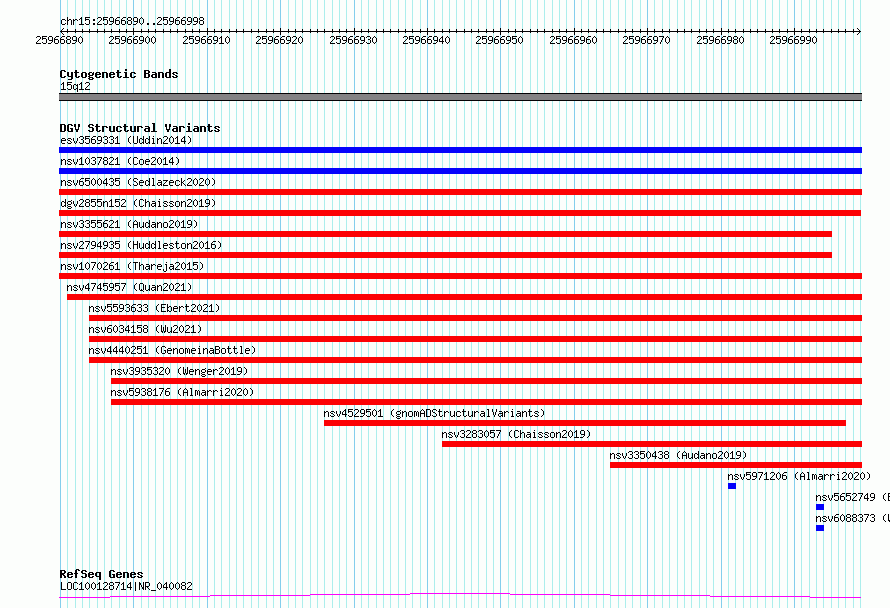Click ruler position 25966920
The width and height of the screenshot is (890, 608).
click(x=279, y=40)
